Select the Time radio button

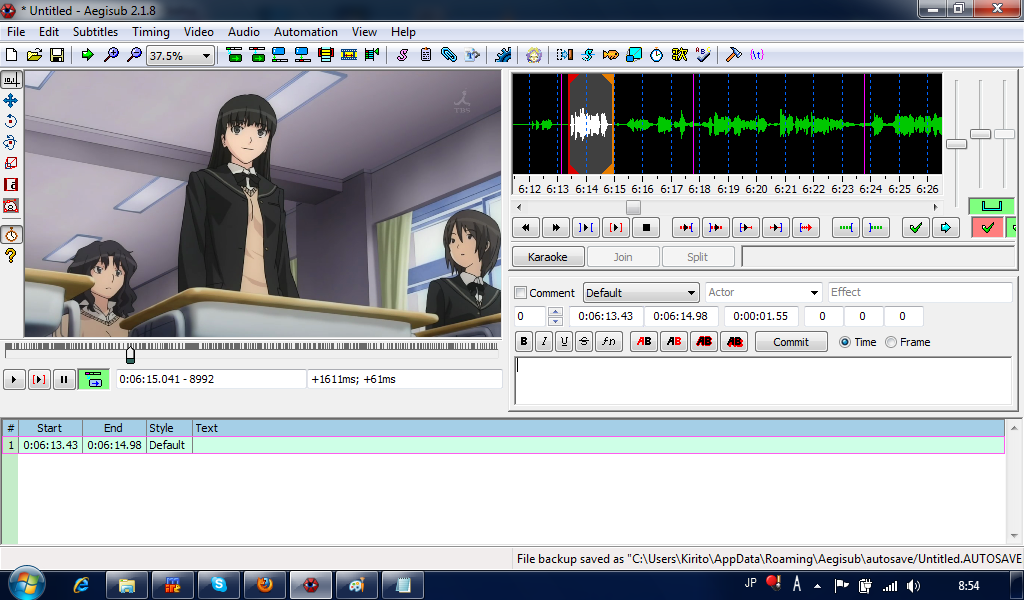coord(844,342)
